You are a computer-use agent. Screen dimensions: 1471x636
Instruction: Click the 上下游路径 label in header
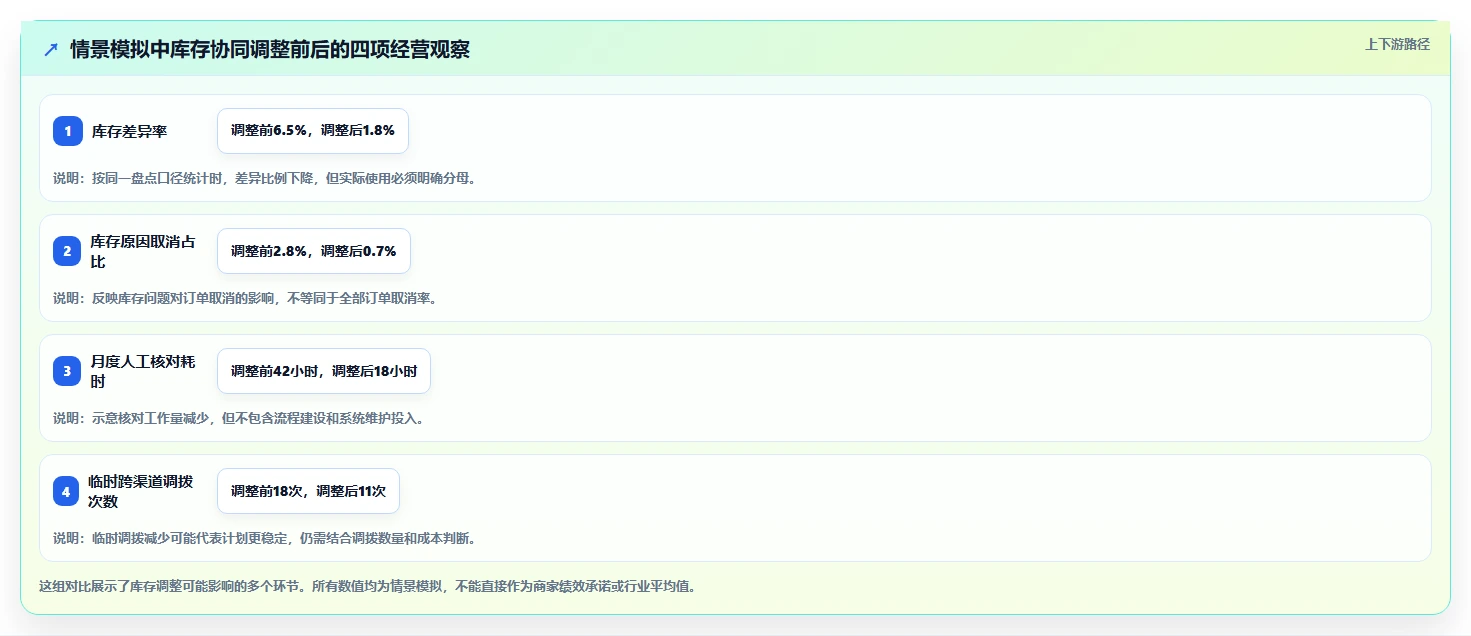1397,44
